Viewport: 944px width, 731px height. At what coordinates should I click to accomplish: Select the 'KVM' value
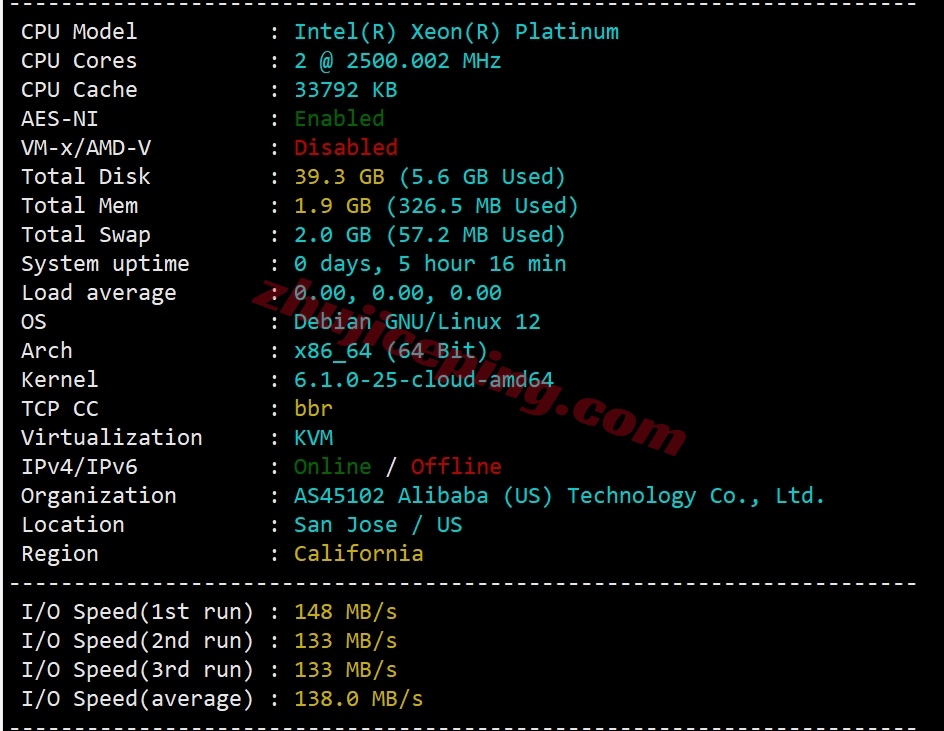pyautogui.click(x=313, y=437)
